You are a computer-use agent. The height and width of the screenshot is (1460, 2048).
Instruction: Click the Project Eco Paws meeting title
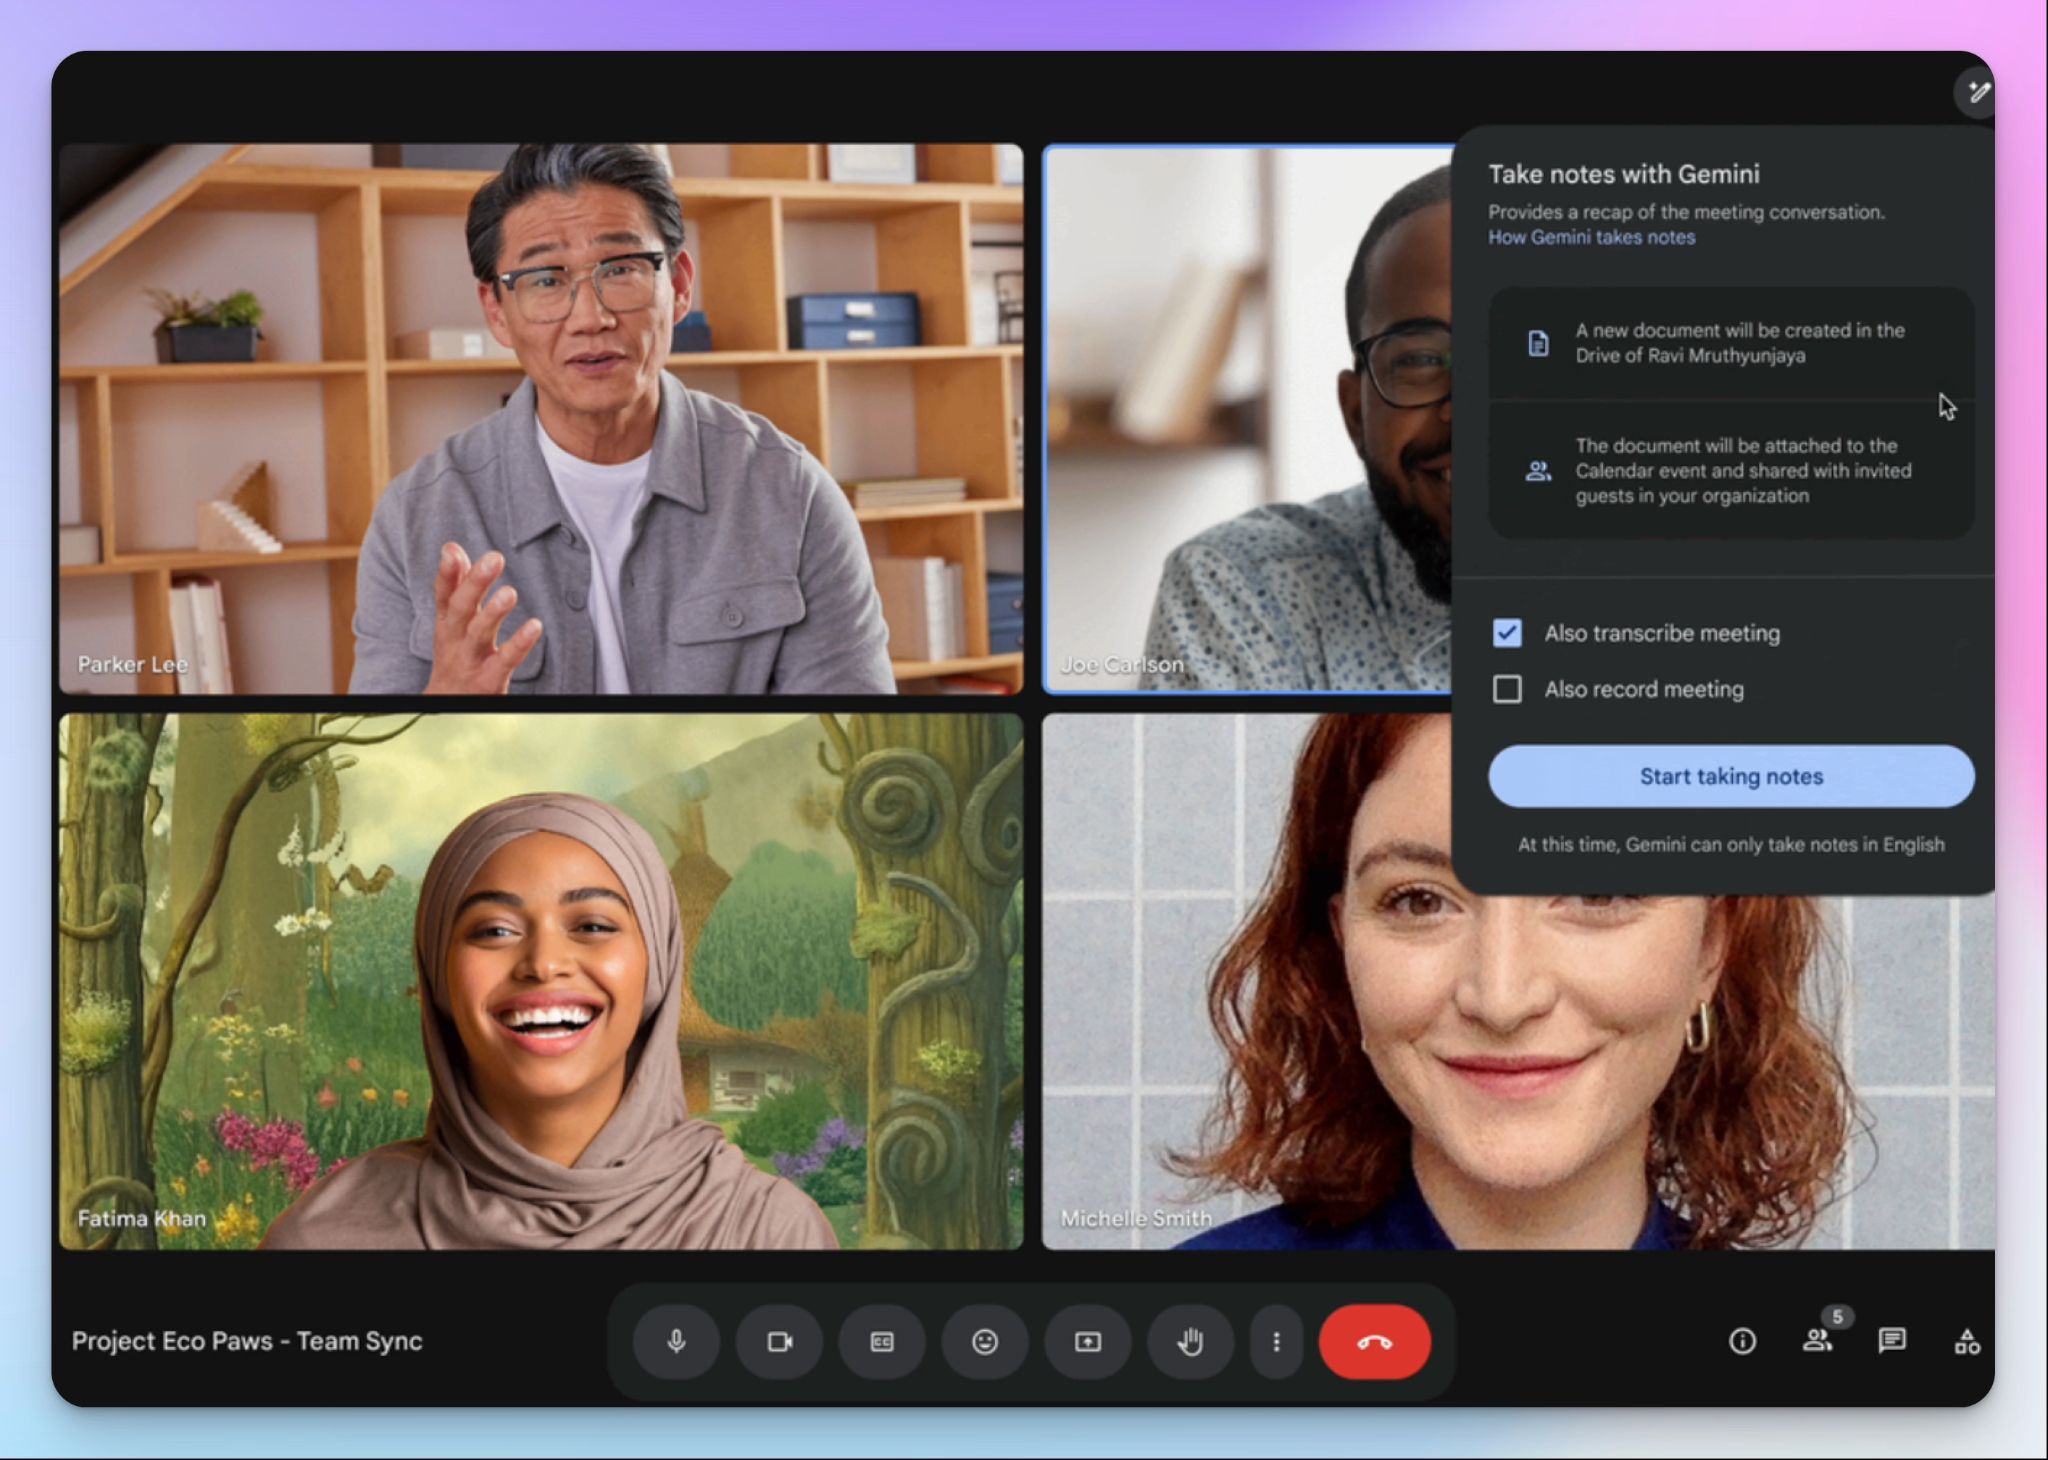click(x=247, y=1341)
